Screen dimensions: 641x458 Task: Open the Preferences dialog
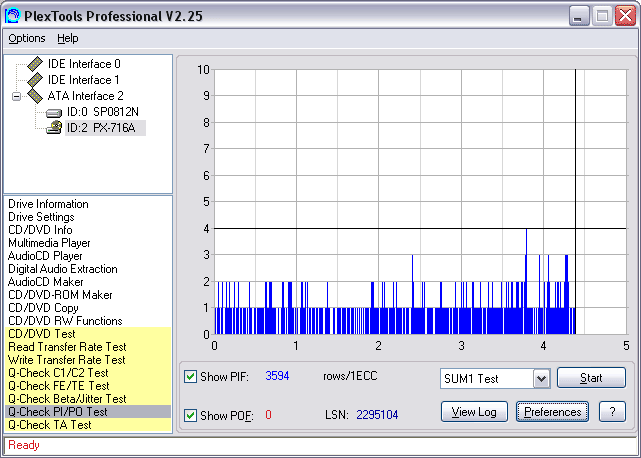[x=552, y=412]
